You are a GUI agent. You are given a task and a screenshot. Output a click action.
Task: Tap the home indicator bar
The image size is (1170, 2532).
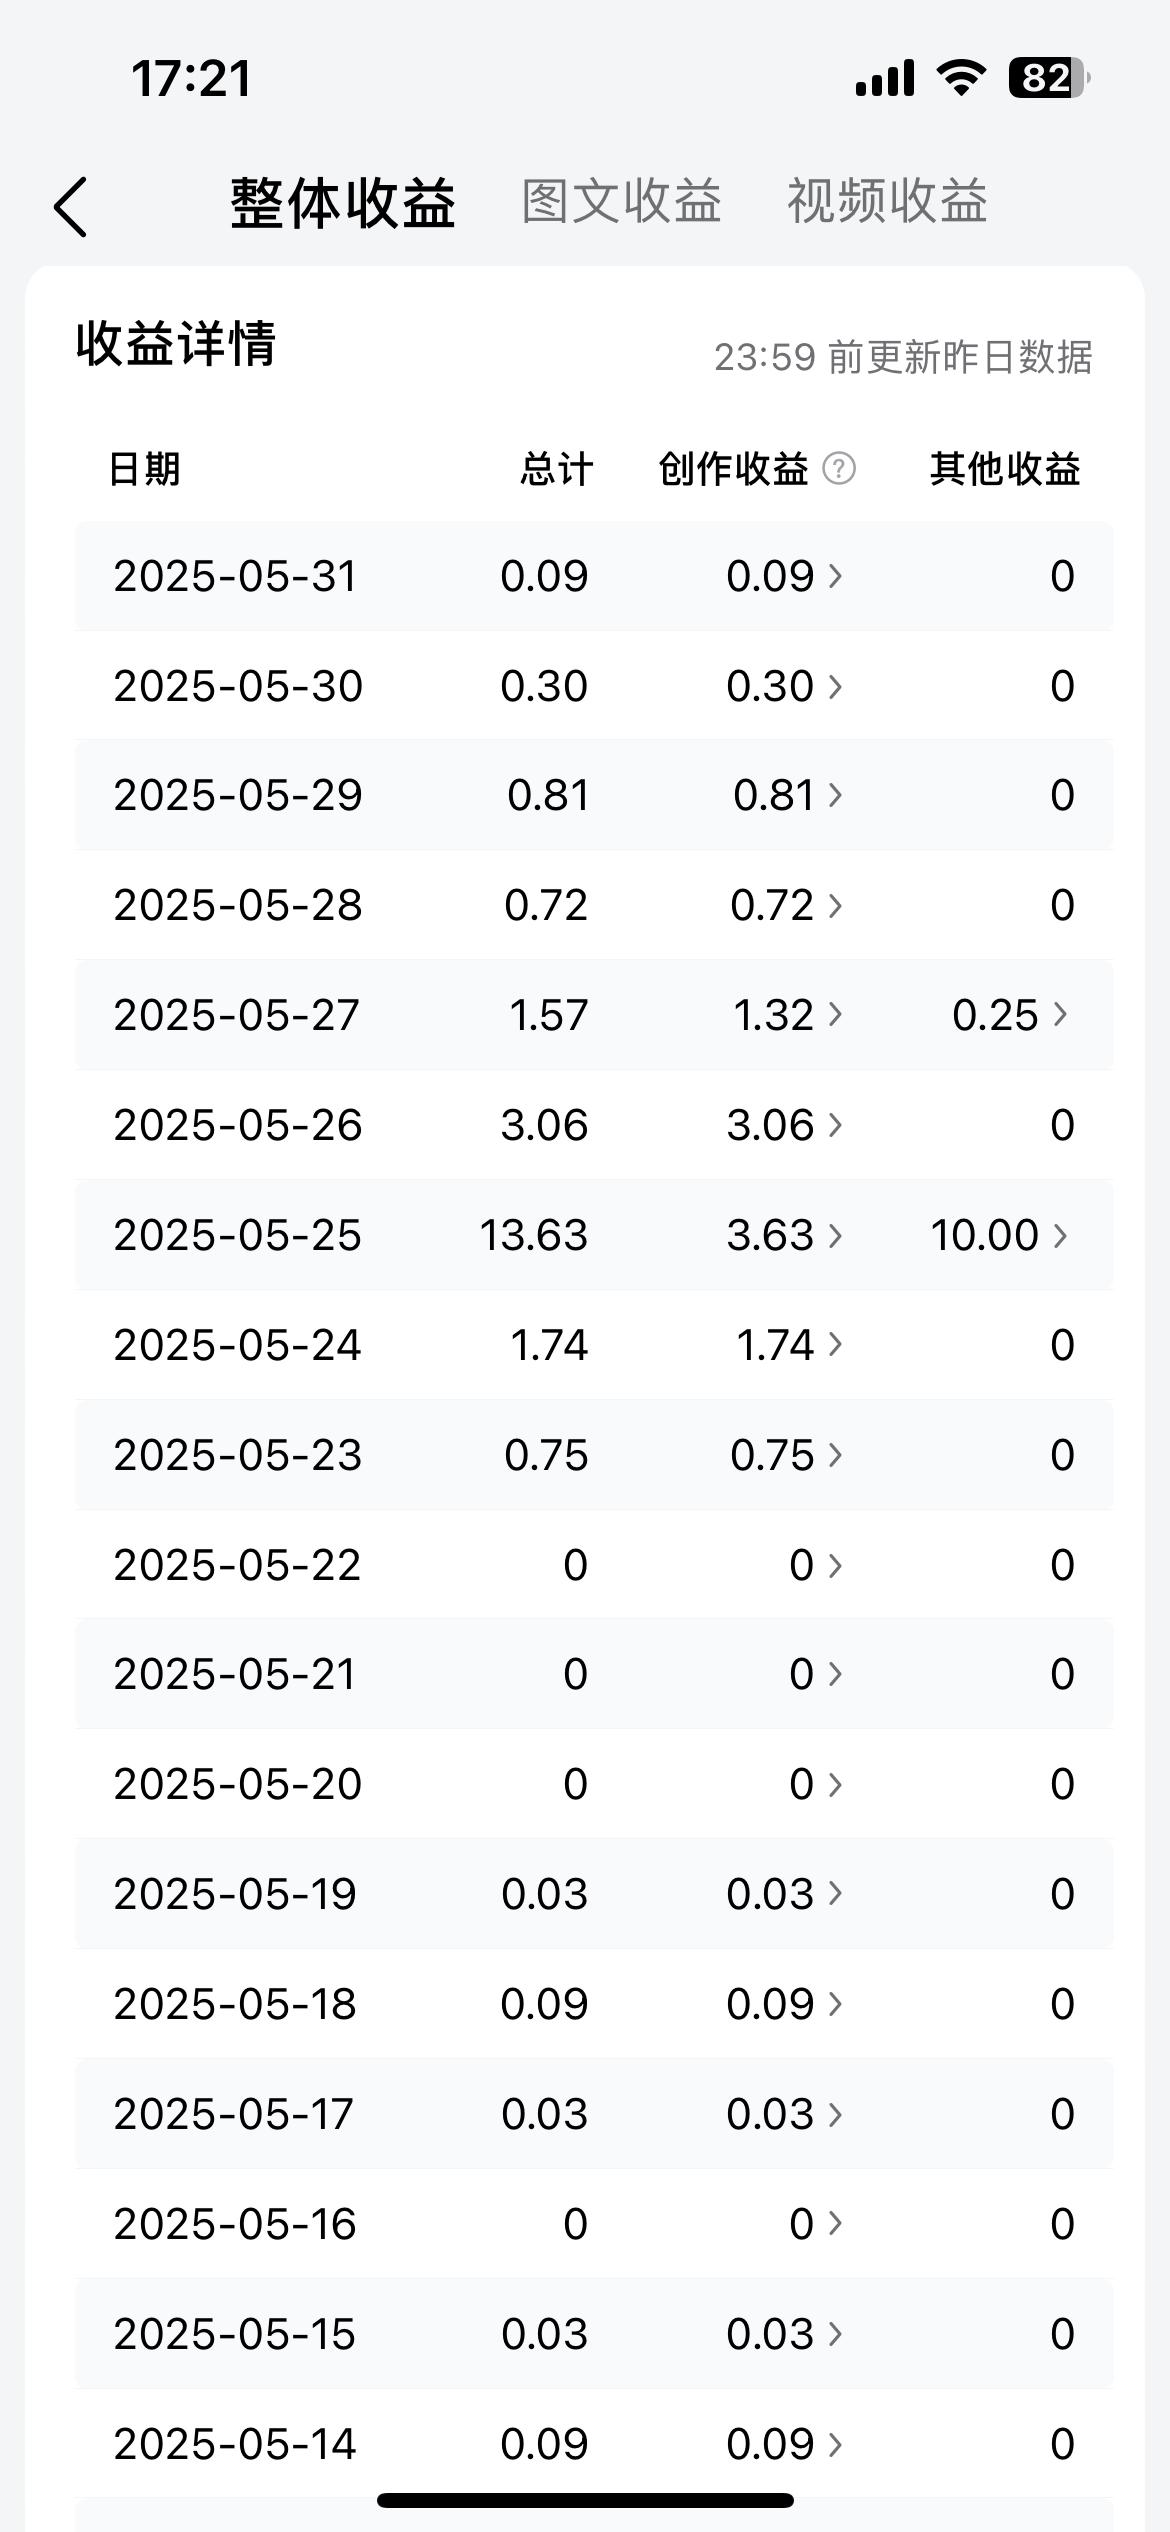click(x=585, y=2500)
